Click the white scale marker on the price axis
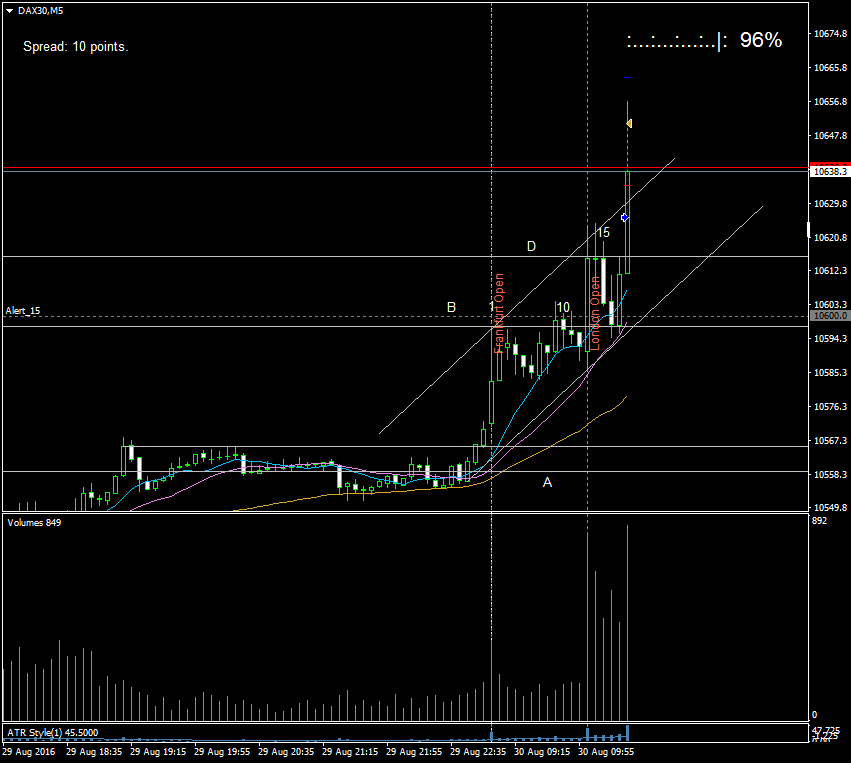851x763 pixels. tap(808, 231)
